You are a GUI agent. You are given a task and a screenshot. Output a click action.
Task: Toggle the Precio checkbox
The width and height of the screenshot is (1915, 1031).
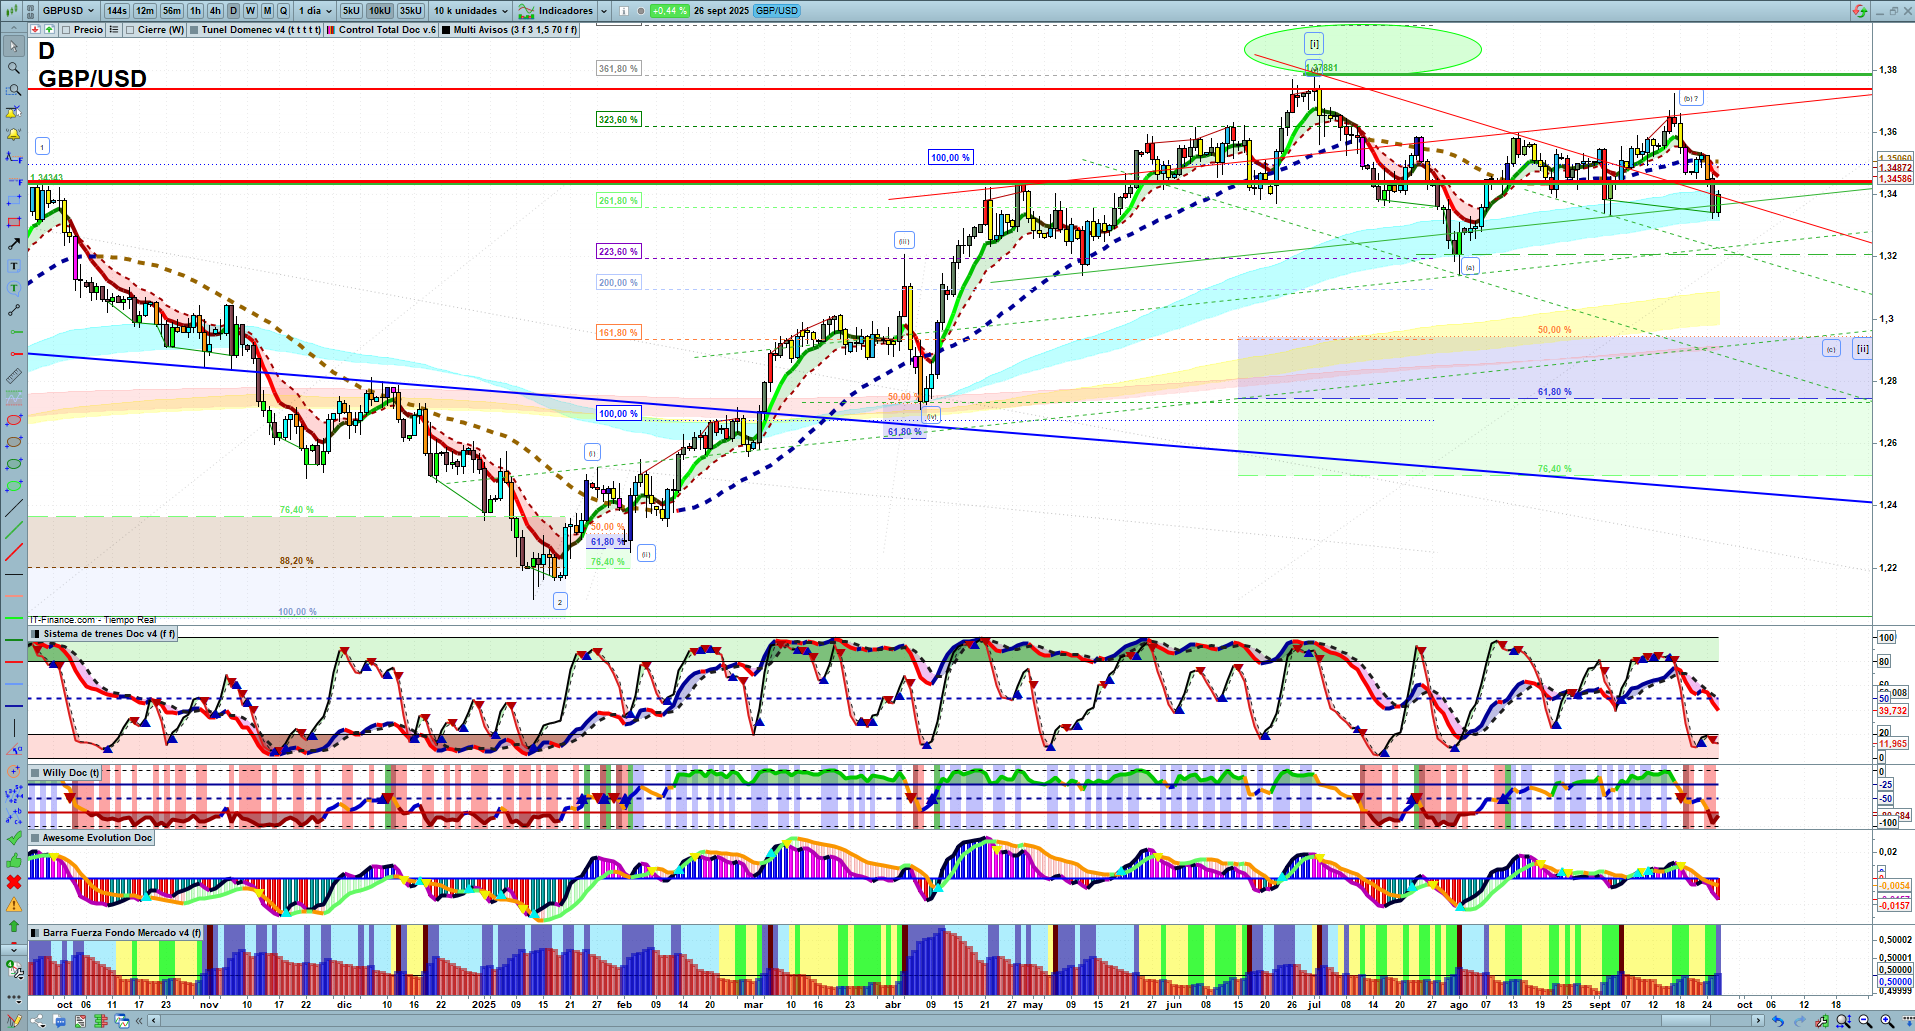point(67,30)
